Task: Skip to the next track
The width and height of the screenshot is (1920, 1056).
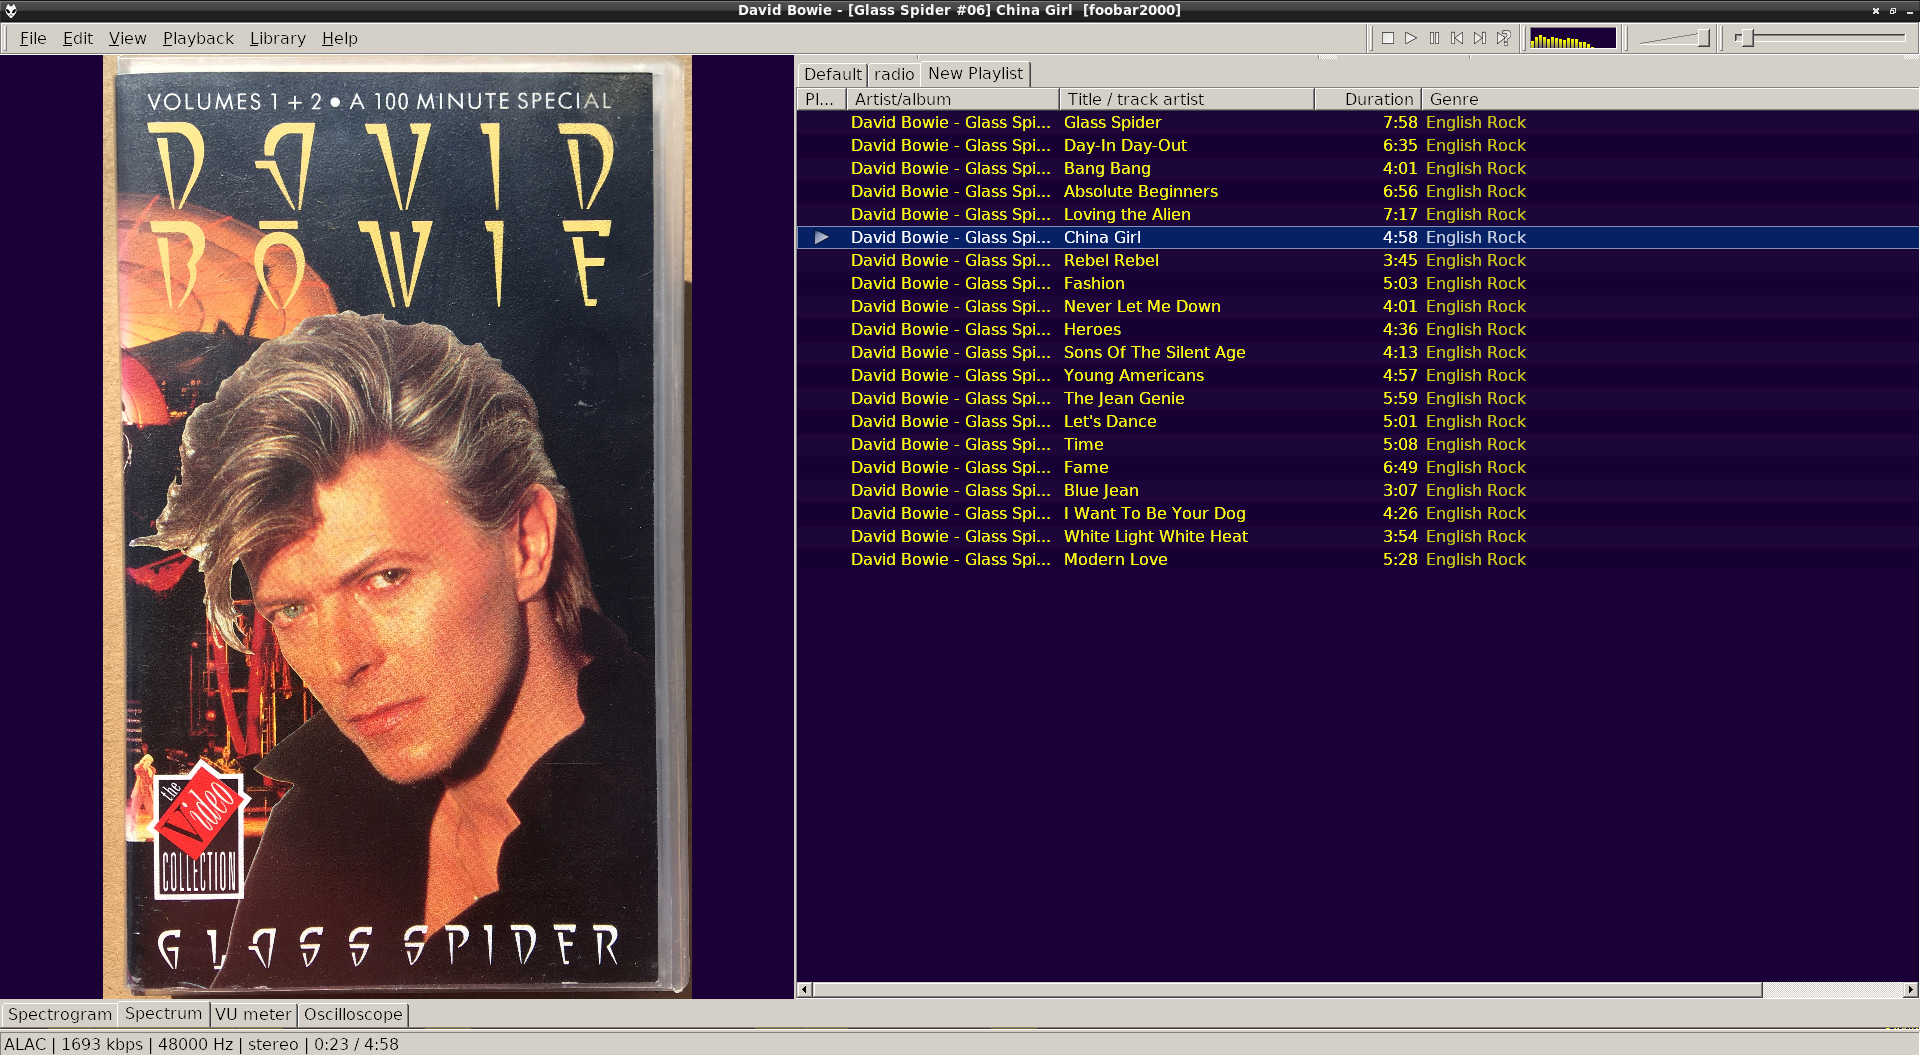Action: pyautogui.click(x=1480, y=38)
